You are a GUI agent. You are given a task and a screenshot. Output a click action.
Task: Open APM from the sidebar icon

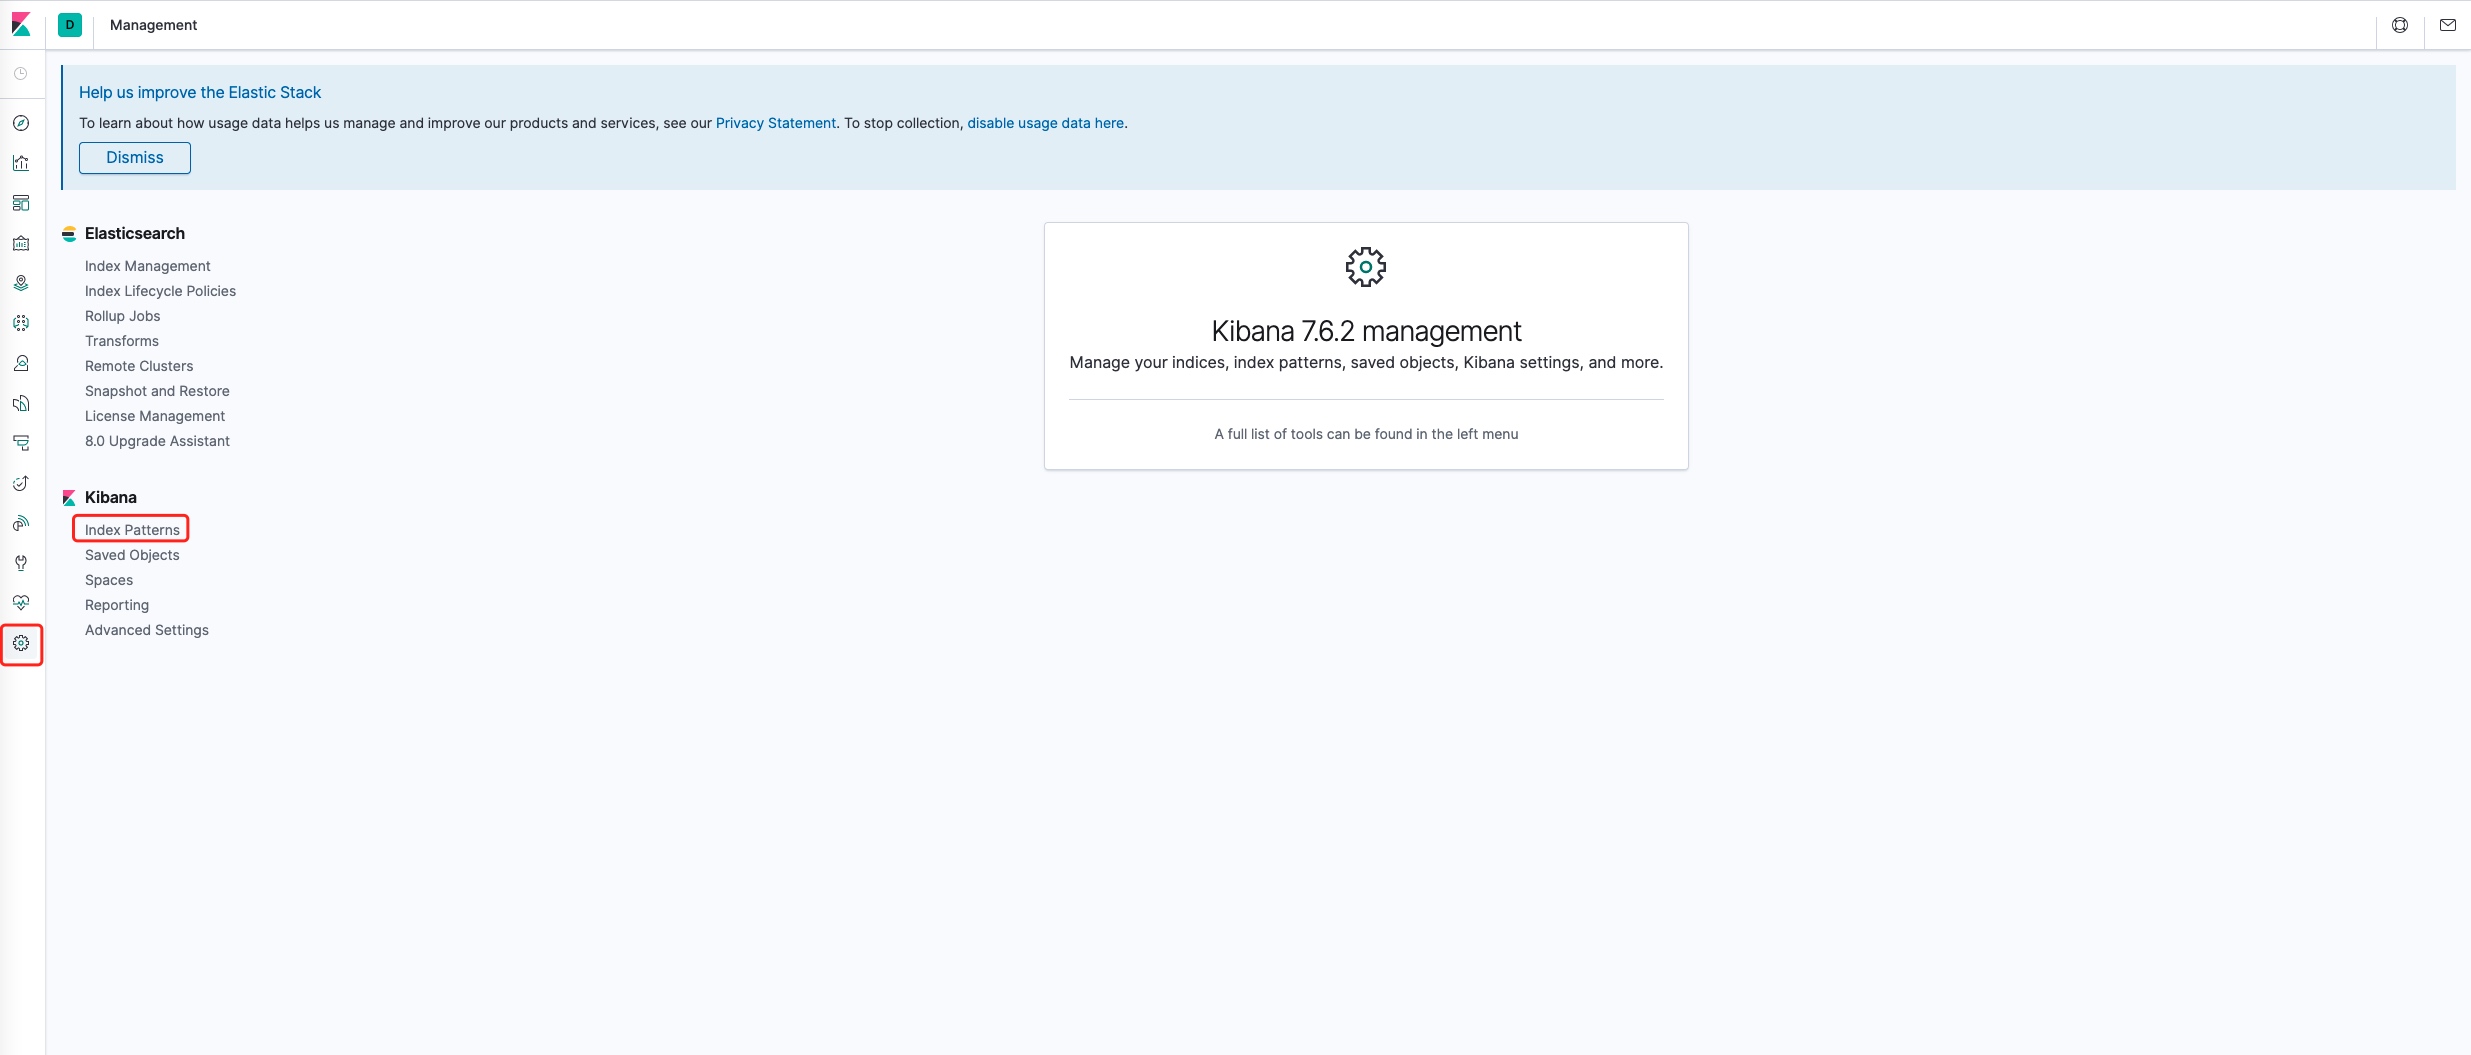tap(21, 443)
